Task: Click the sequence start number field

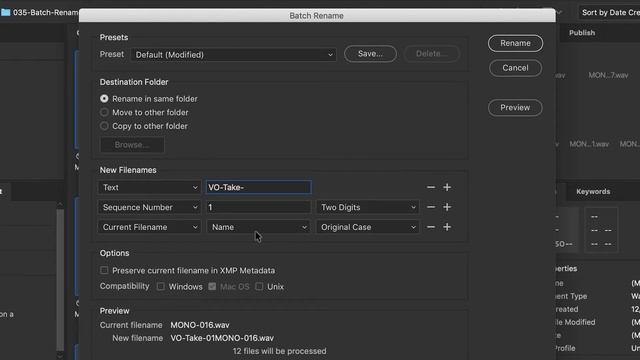Action: tap(258, 207)
